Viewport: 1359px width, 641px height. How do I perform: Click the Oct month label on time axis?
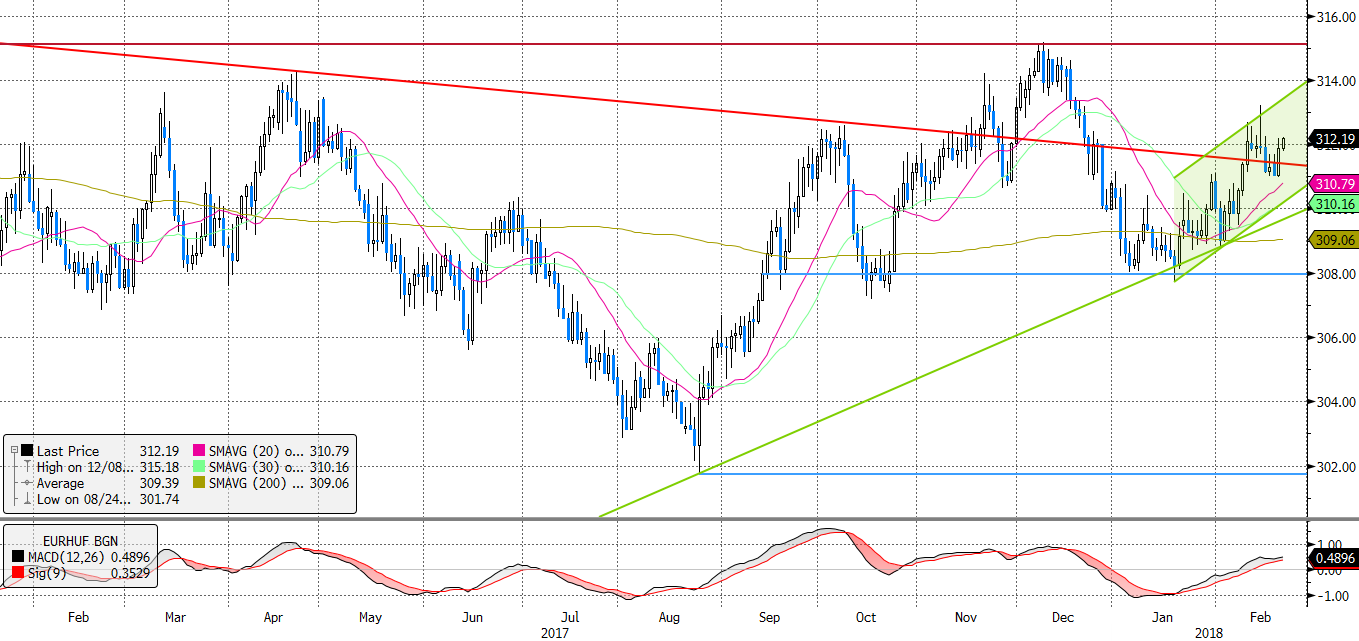(867, 617)
